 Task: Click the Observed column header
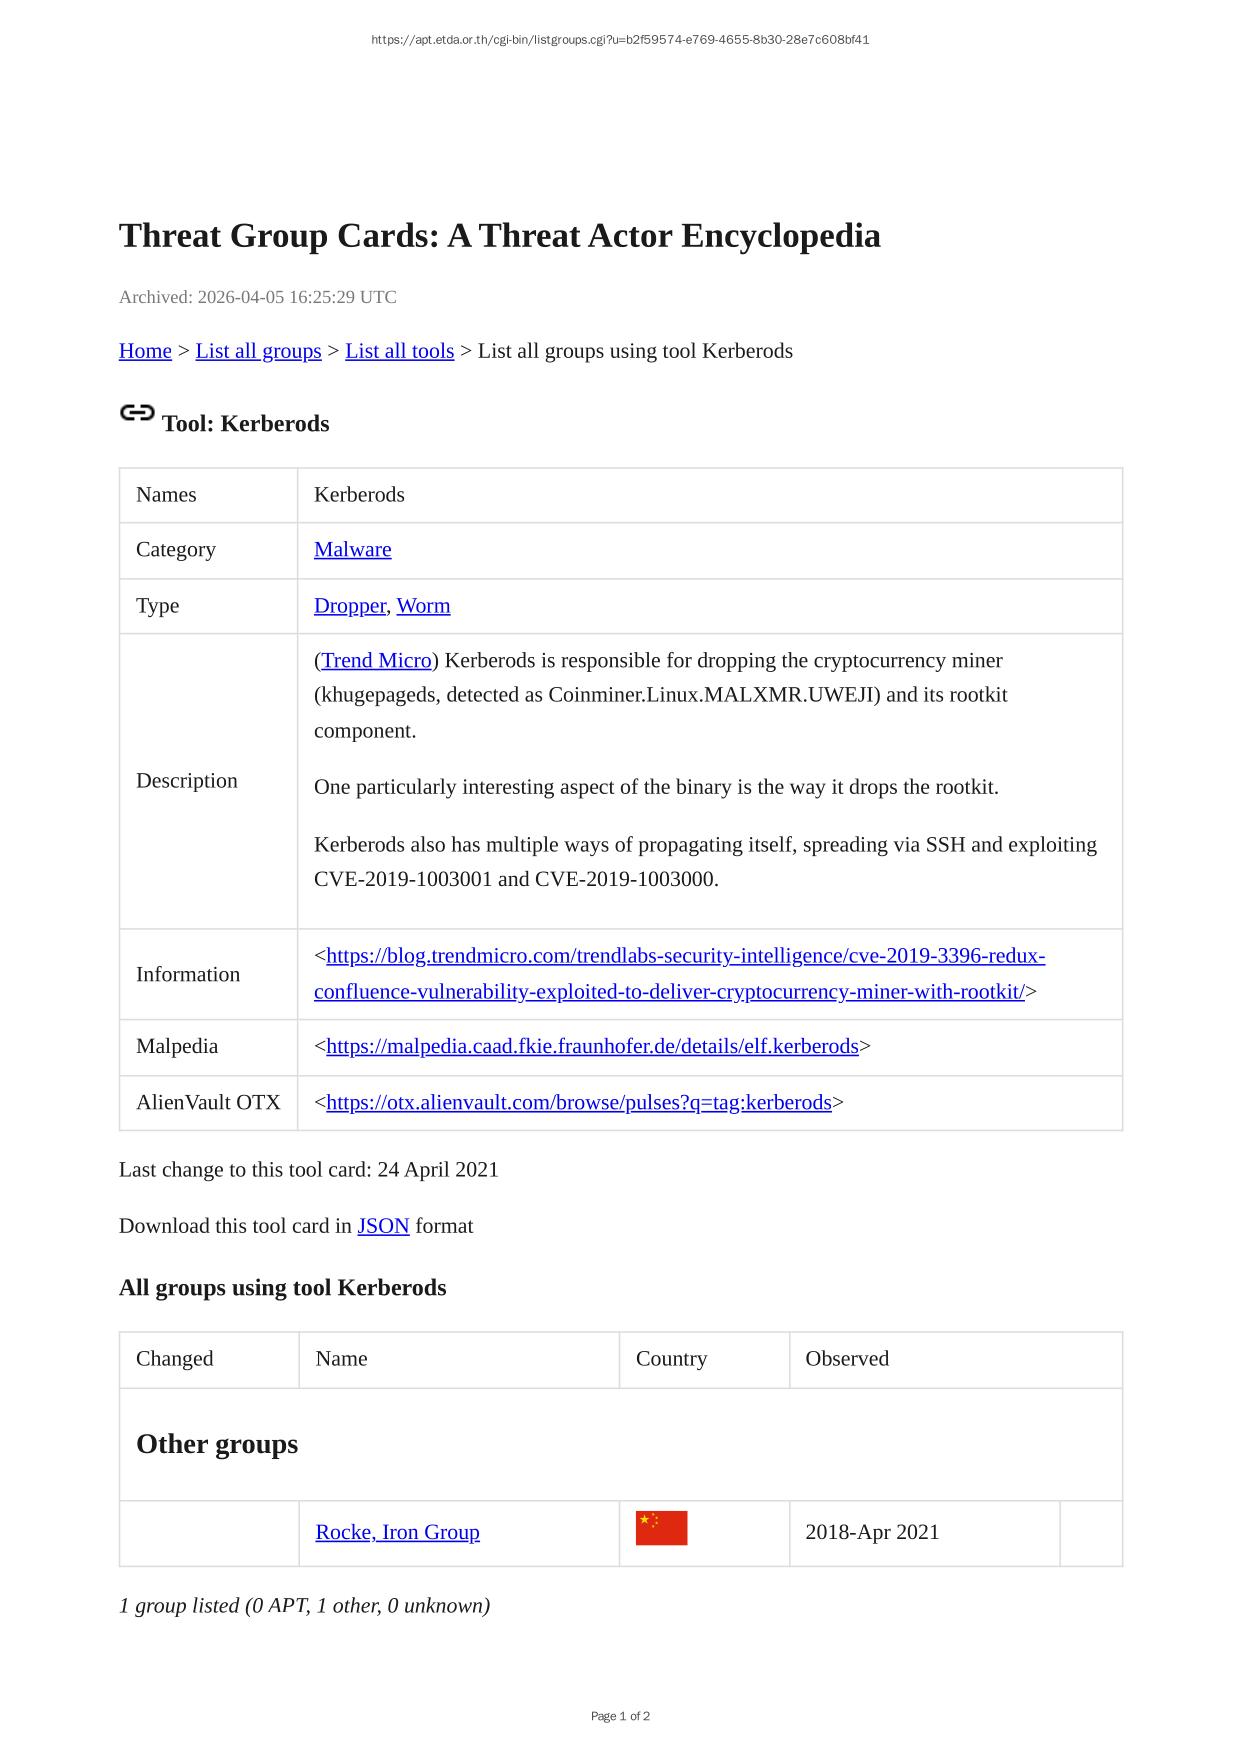pyautogui.click(x=846, y=1358)
